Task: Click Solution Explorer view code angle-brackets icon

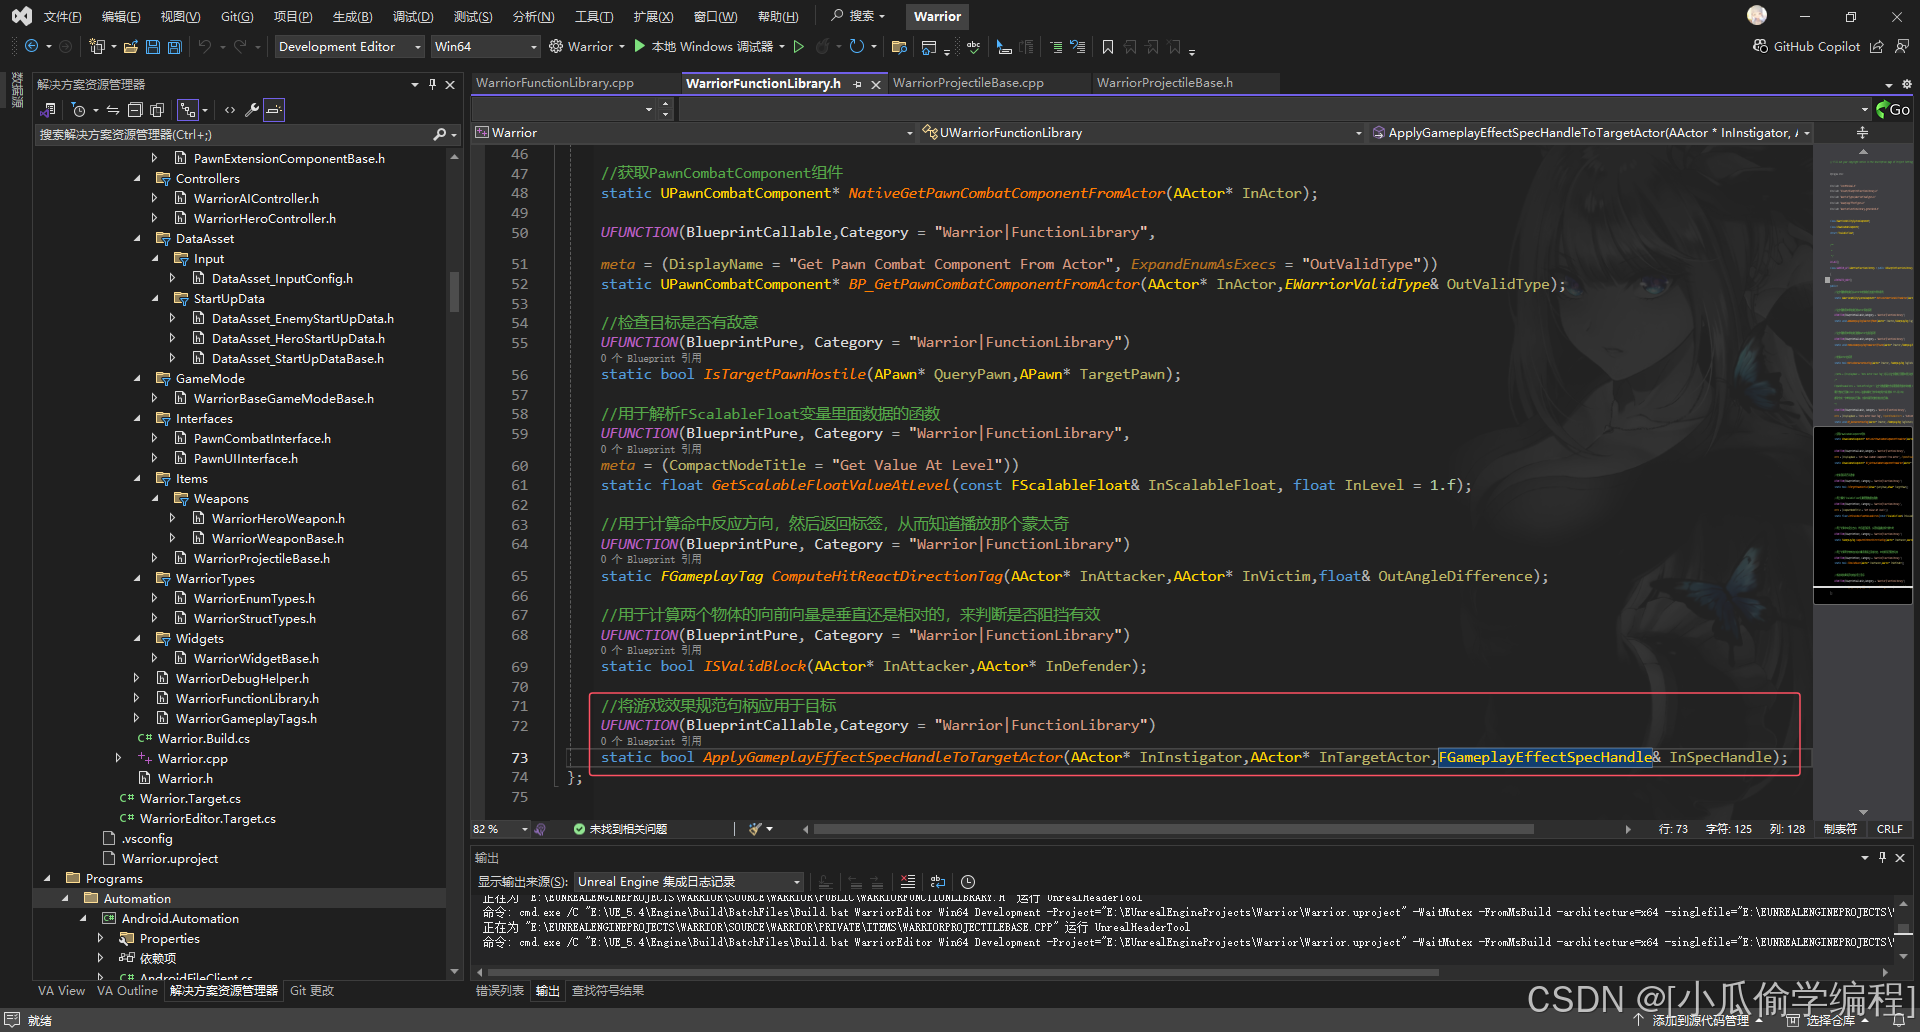Action: [230, 110]
